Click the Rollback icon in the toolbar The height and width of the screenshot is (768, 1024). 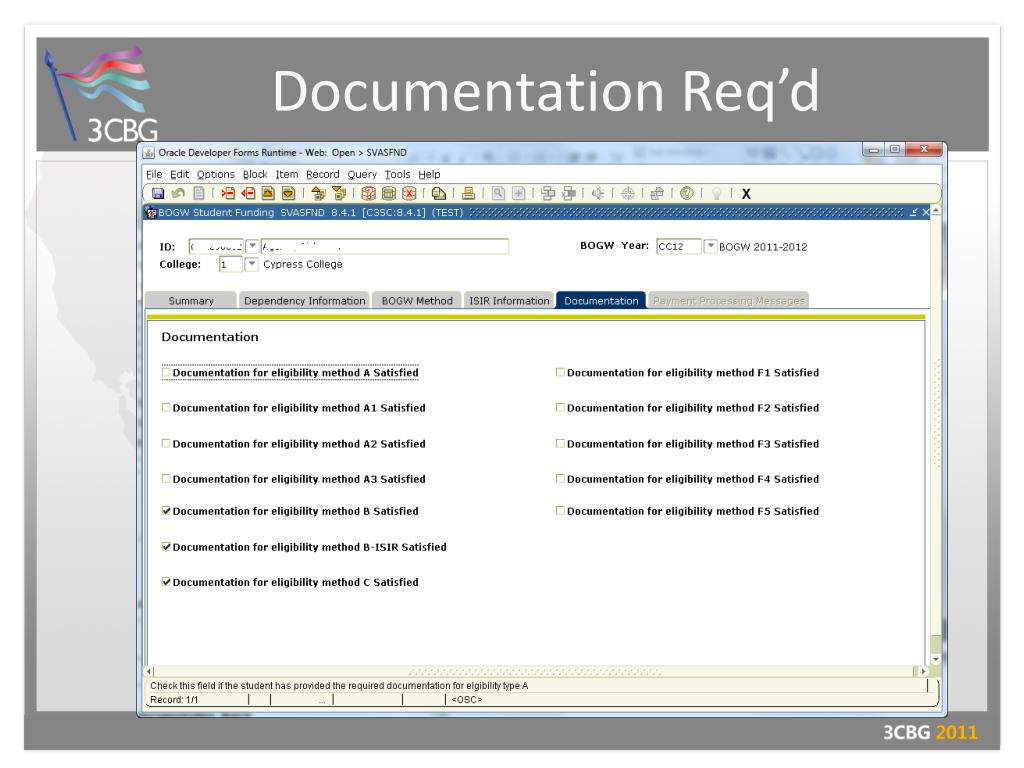(x=176, y=193)
